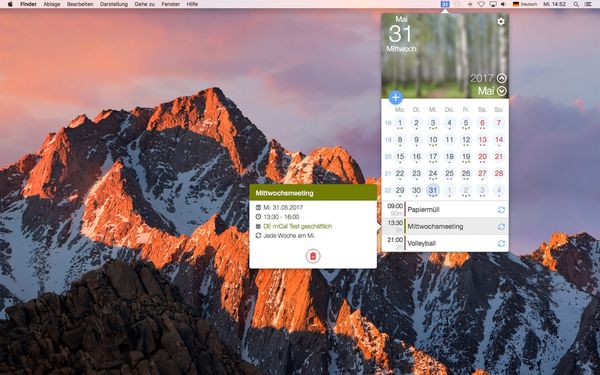Open Notification Center
Screen dimensions: 600x375
coord(588,4)
